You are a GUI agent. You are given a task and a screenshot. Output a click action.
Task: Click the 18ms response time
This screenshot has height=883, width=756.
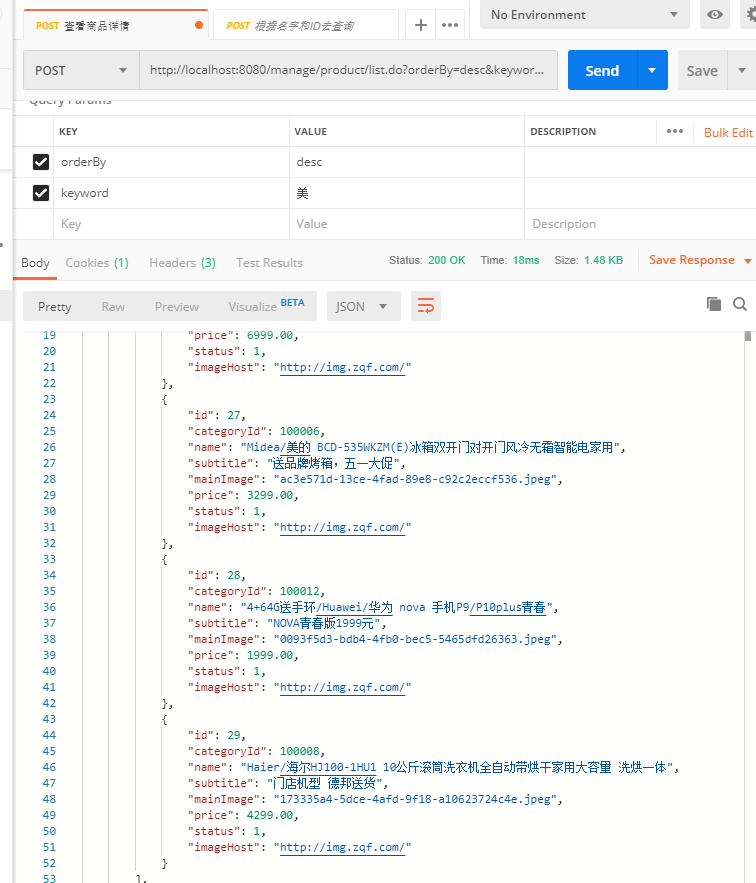tap(526, 260)
